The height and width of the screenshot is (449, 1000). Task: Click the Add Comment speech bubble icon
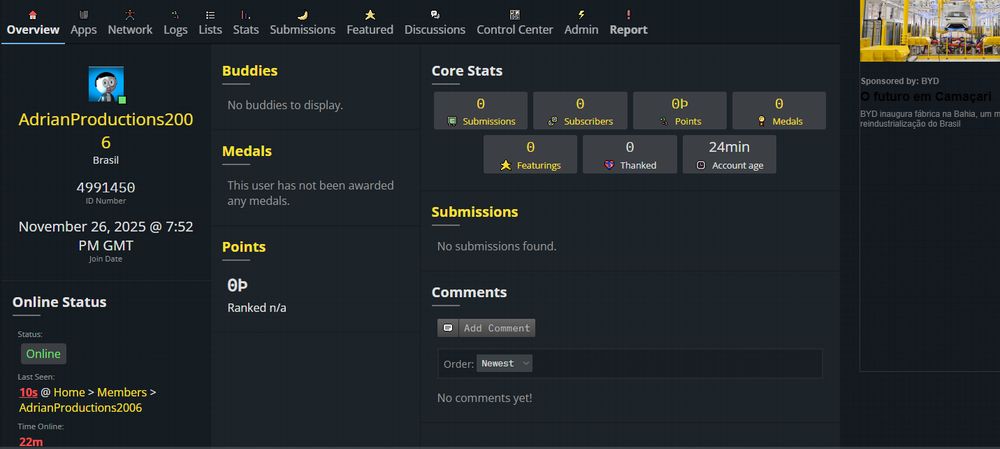[448, 328]
